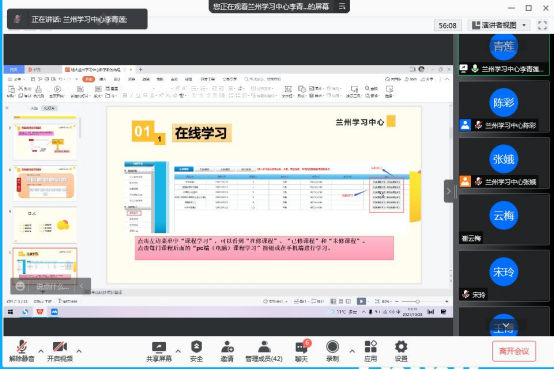
Task: Open the 演讲者视图 view dropdown
Action: click(499, 25)
